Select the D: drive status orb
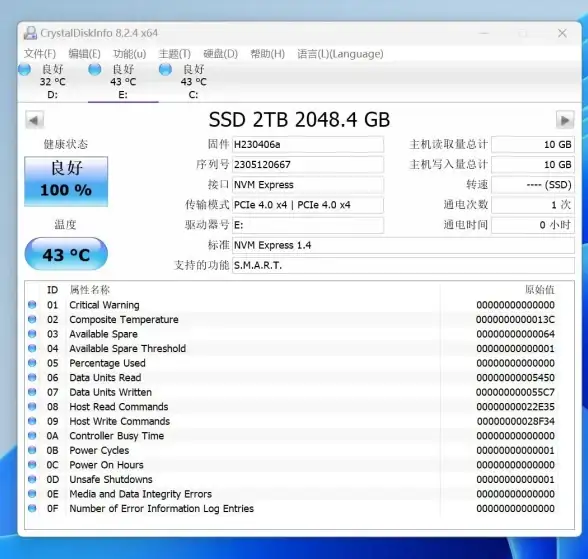This screenshot has height=559, width=588. pyautogui.click(x=25, y=70)
